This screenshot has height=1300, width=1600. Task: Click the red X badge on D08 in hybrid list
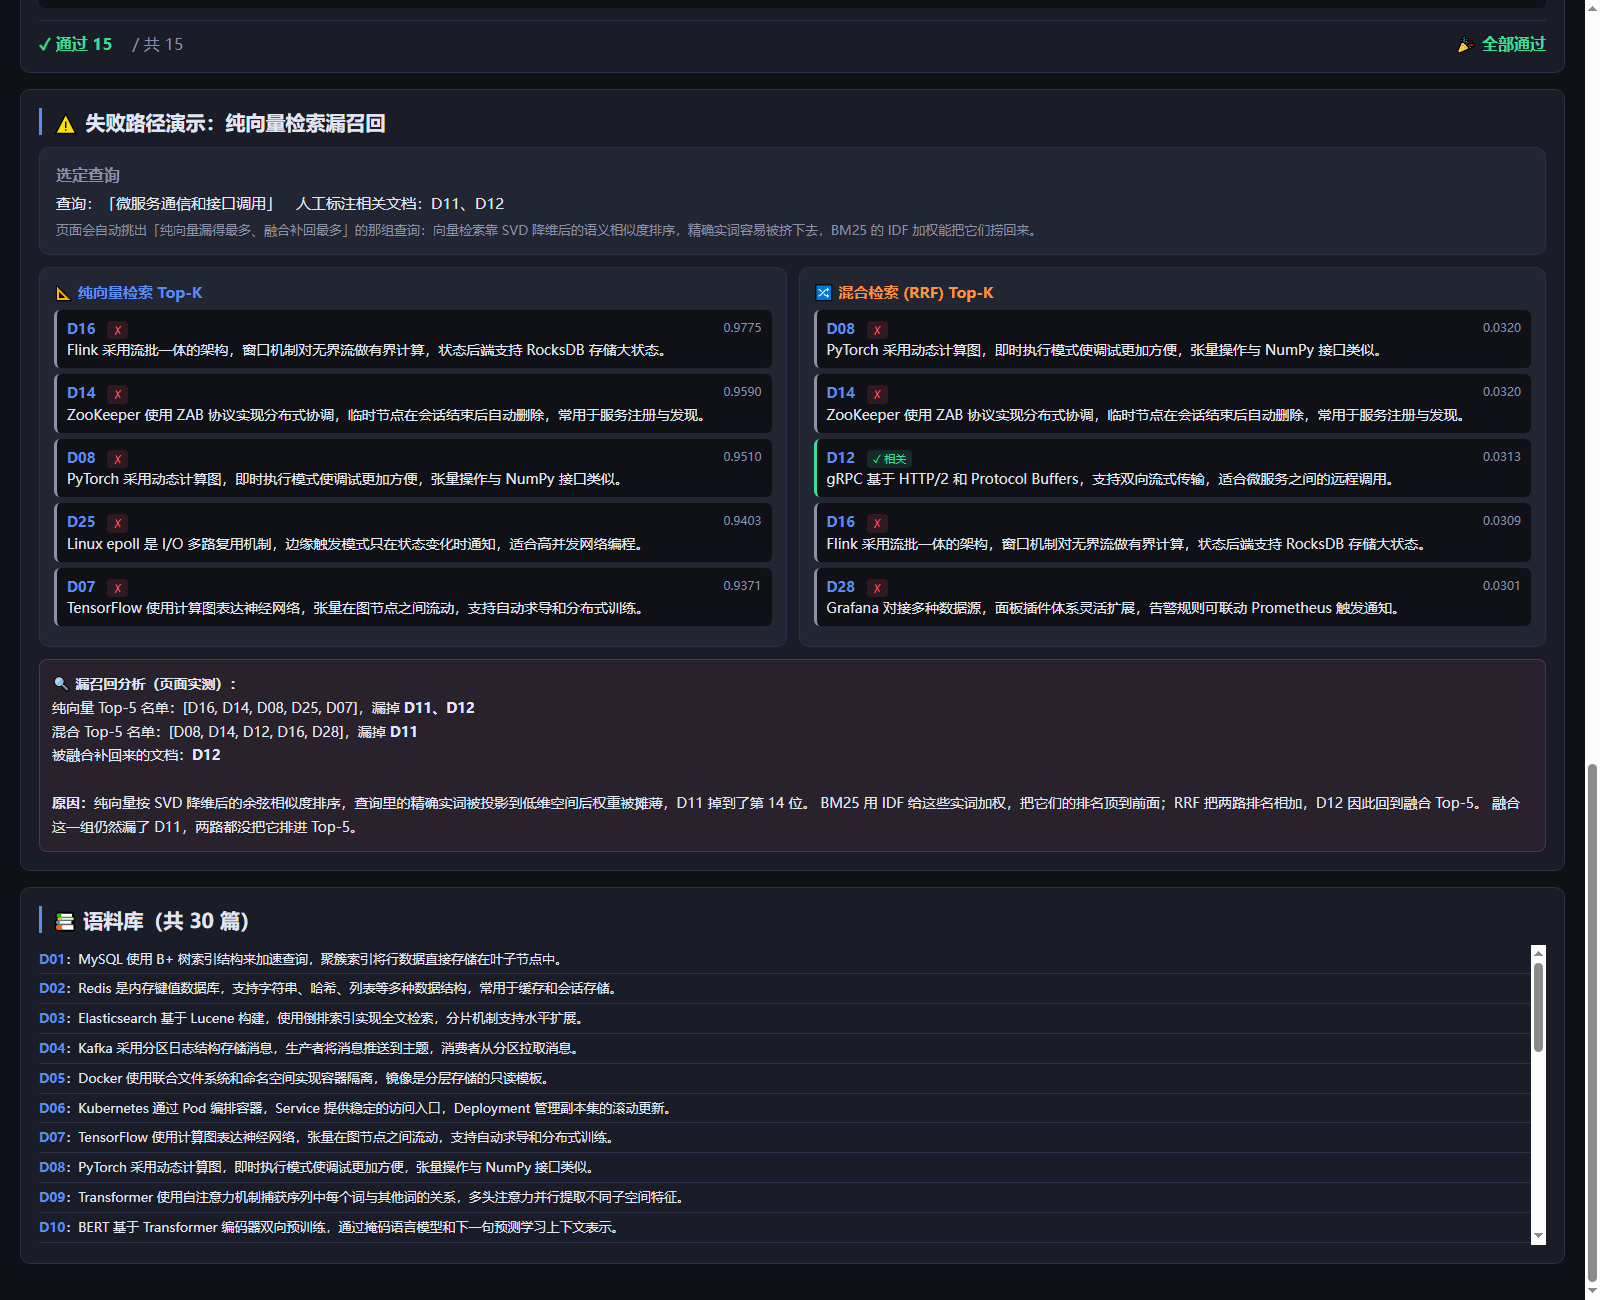click(877, 330)
